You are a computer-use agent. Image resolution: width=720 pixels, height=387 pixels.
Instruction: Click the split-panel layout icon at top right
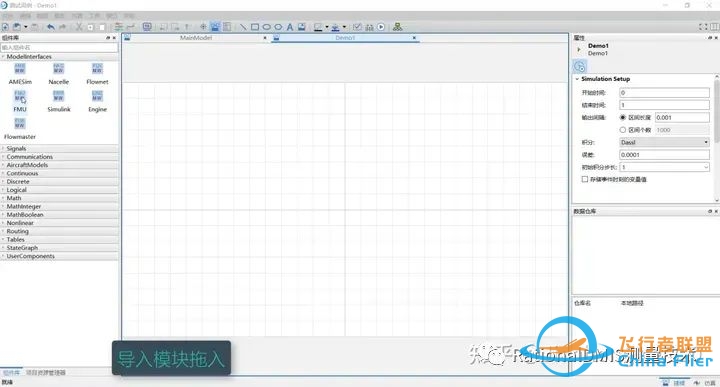(714, 27)
